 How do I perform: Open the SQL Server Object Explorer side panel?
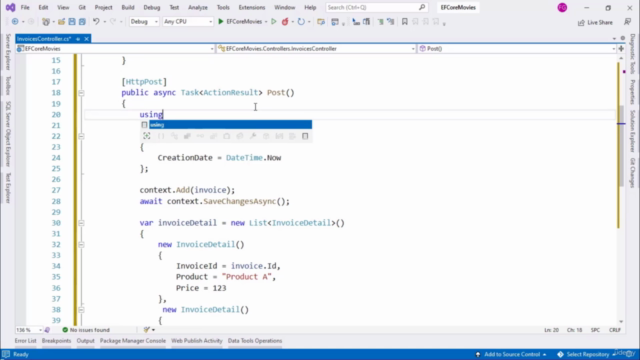[8, 134]
